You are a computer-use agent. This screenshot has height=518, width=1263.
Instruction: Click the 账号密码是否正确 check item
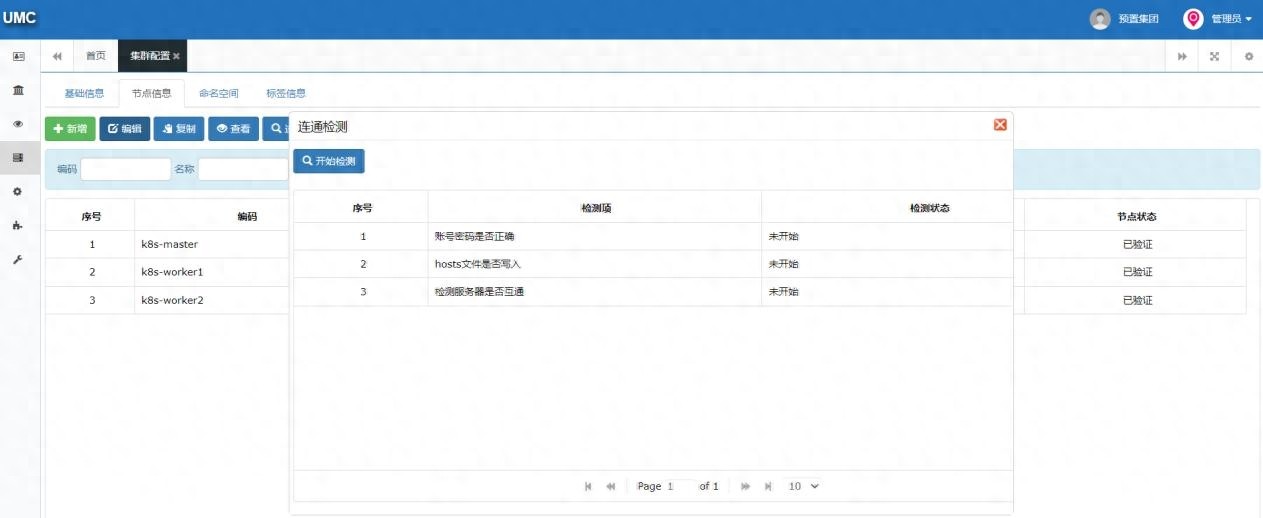(474, 236)
